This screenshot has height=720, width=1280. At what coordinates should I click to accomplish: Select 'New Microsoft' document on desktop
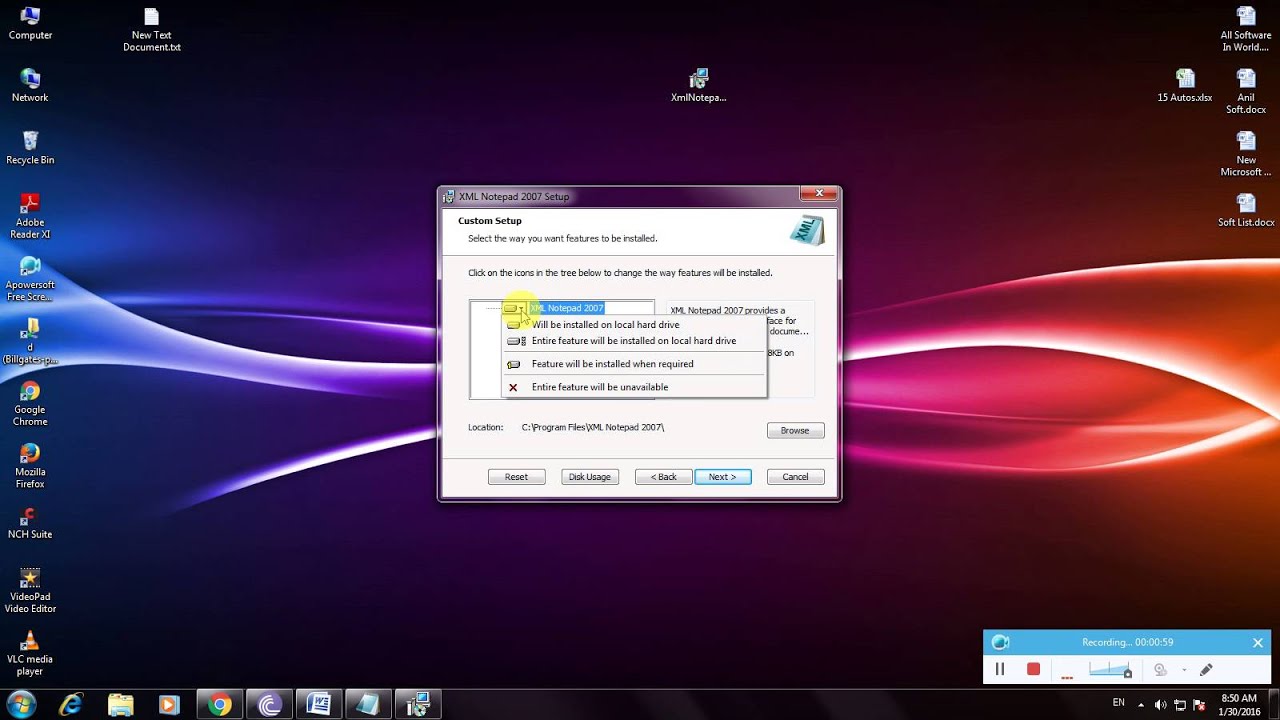[x=1246, y=153]
